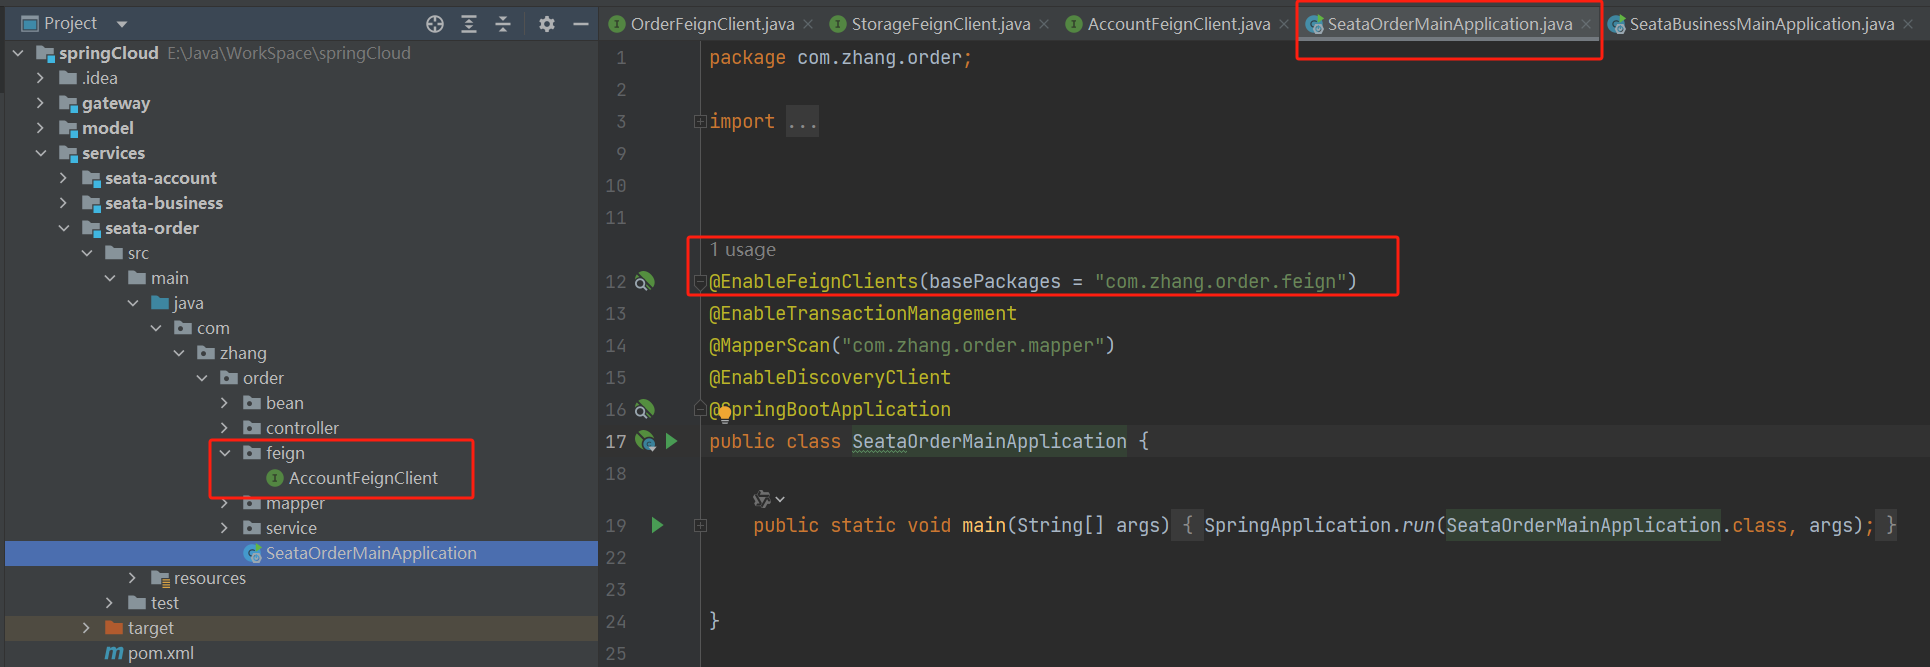Select the zhang package in tree
The height and width of the screenshot is (667, 1930).
[x=243, y=353]
